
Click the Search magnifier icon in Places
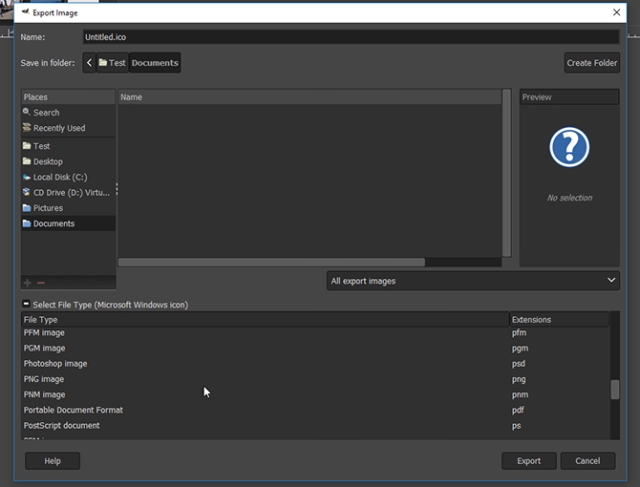[x=27, y=113]
